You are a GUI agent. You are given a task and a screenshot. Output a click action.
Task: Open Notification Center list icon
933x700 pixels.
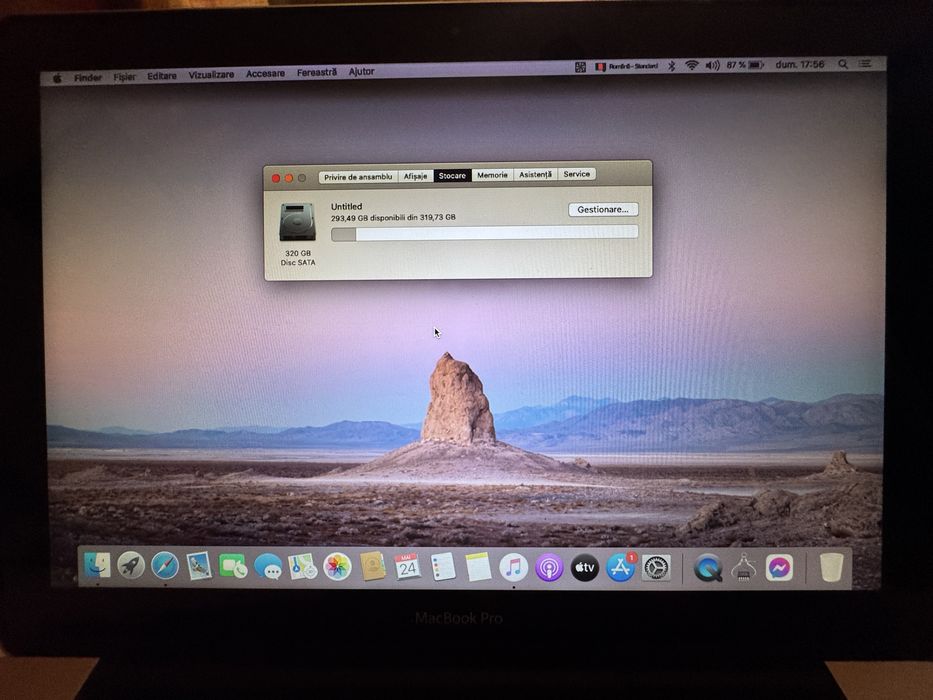click(x=865, y=63)
